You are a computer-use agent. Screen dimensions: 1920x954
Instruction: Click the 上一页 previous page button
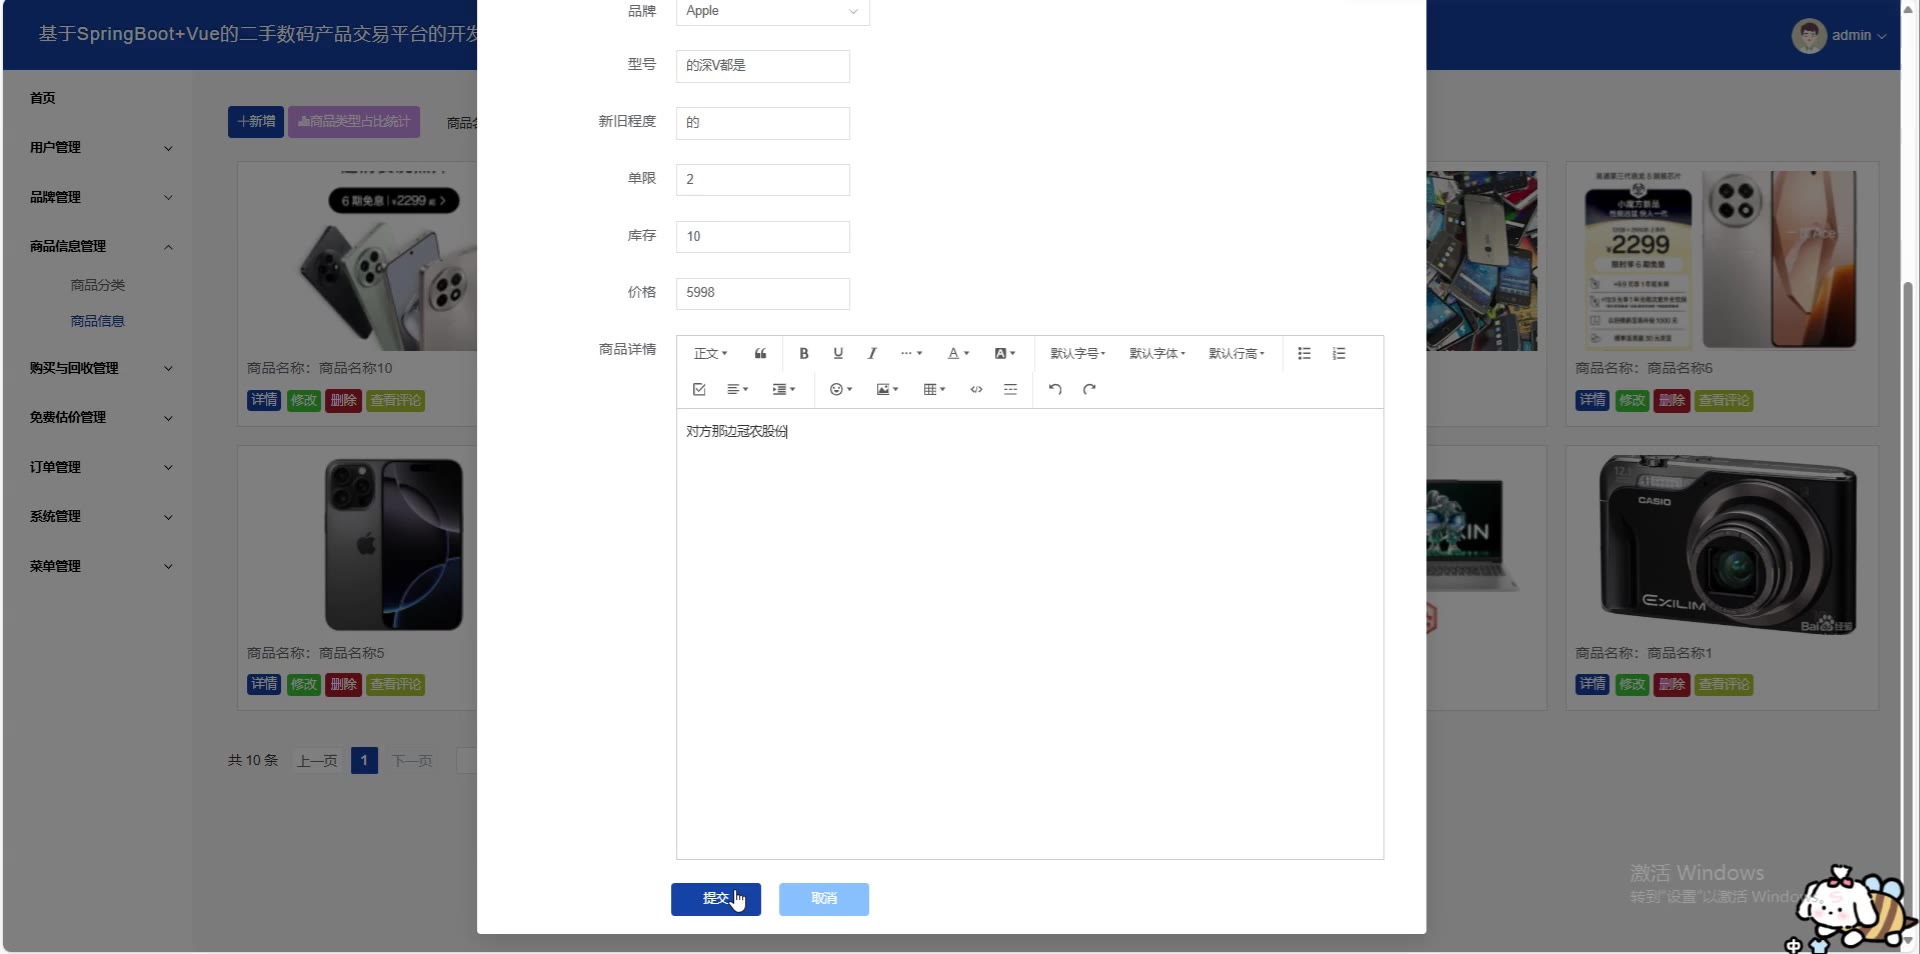(x=317, y=761)
